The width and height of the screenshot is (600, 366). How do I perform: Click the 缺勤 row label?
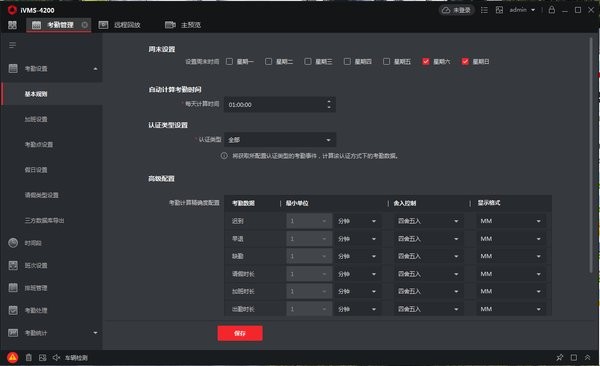[238, 256]
